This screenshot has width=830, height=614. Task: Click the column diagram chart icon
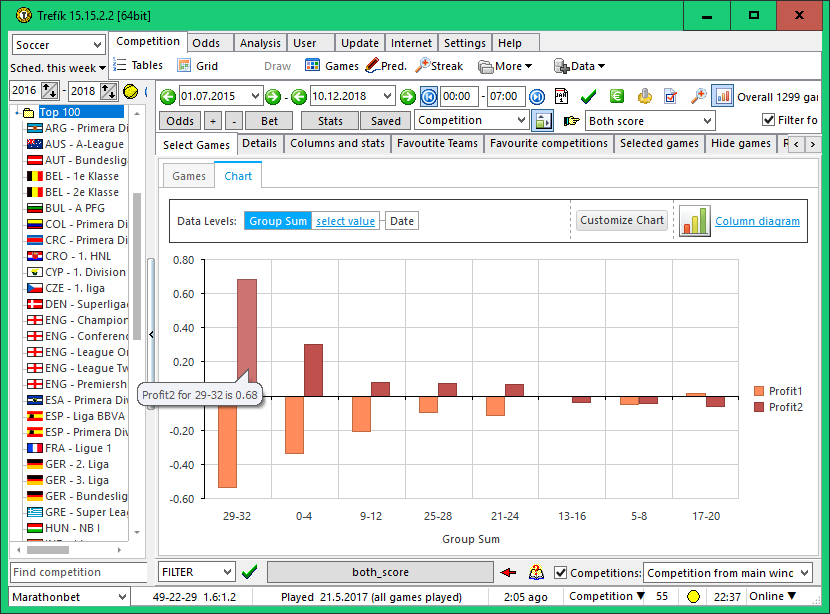pyautogui.click(x=694, y=221)
